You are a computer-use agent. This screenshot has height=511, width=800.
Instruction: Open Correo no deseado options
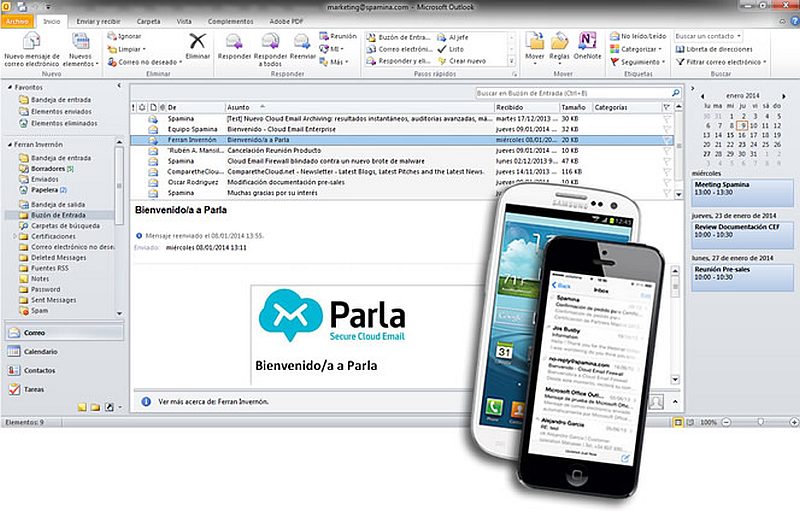(144, 62)
